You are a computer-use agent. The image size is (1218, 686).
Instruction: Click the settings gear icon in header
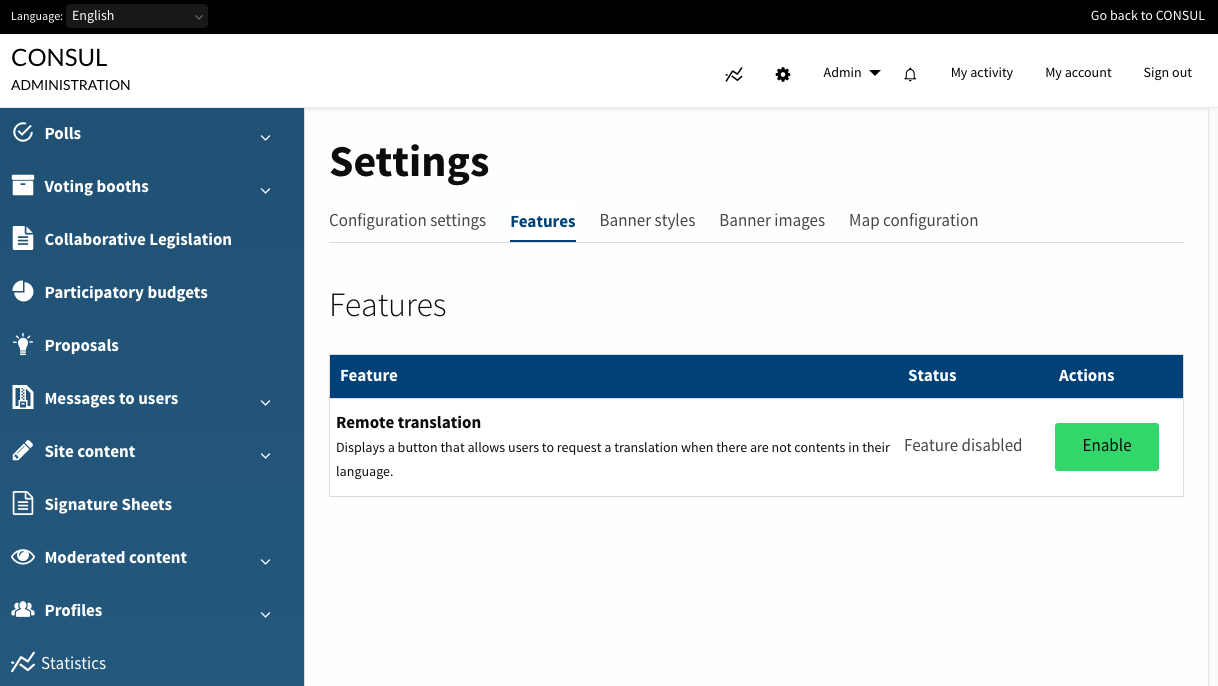[x=783, y=73]
